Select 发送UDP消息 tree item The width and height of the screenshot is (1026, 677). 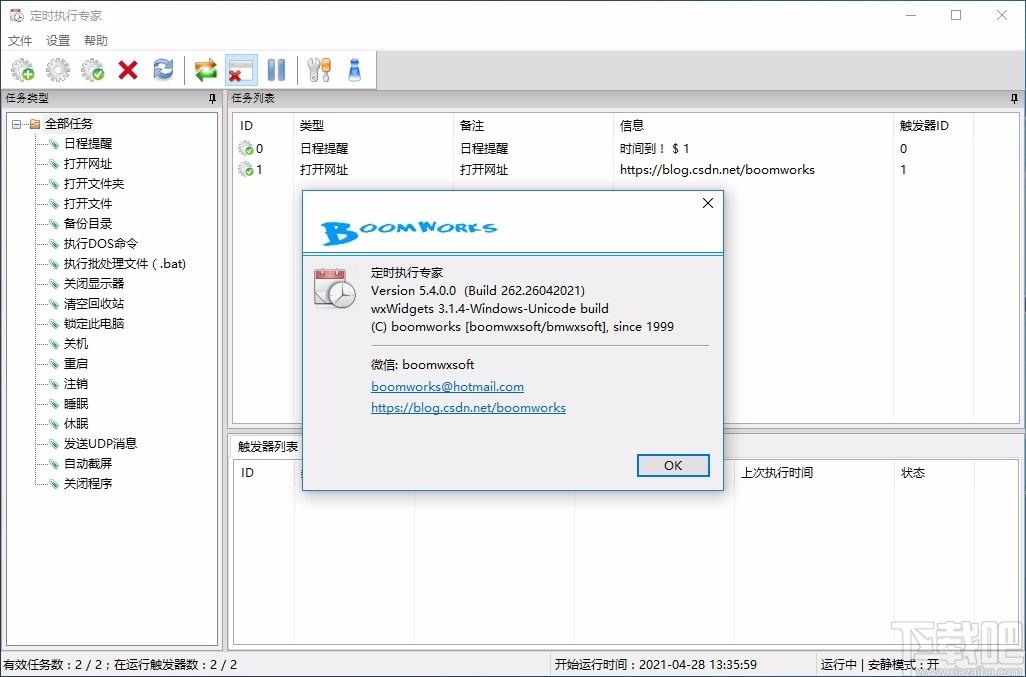[100, 443]
